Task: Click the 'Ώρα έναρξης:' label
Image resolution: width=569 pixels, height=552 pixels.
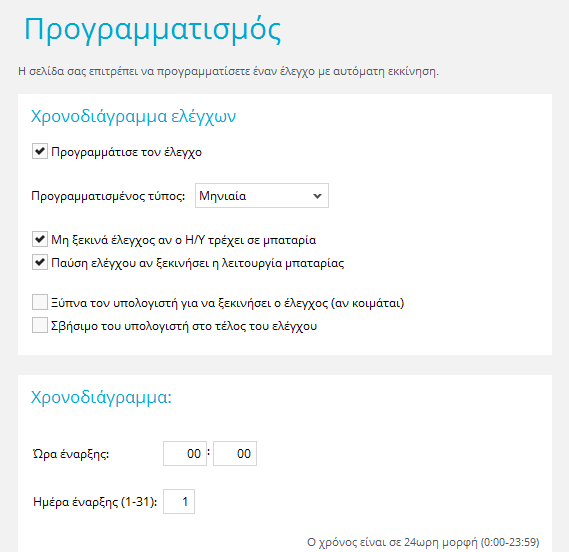Action: (x=71, y=454)
